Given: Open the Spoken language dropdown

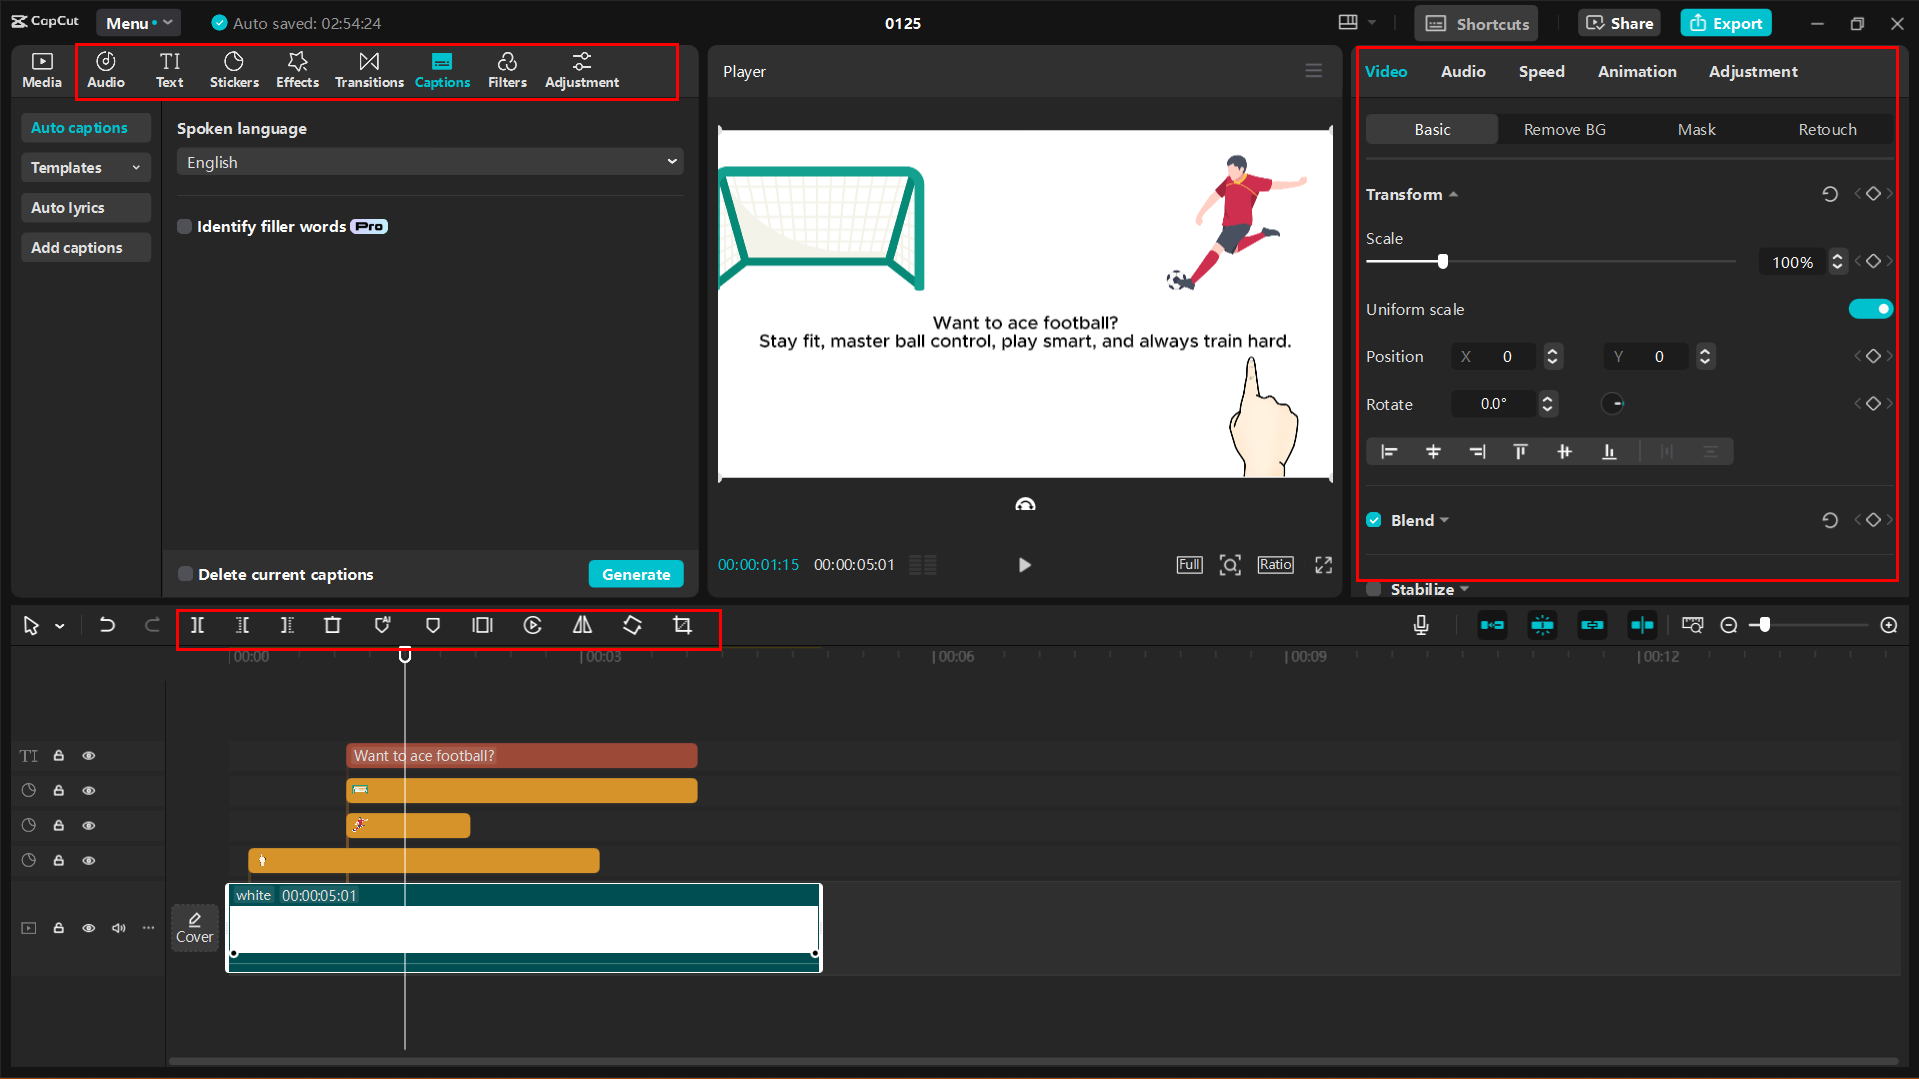Looking at the screenshot, I should tap(429, 161).
